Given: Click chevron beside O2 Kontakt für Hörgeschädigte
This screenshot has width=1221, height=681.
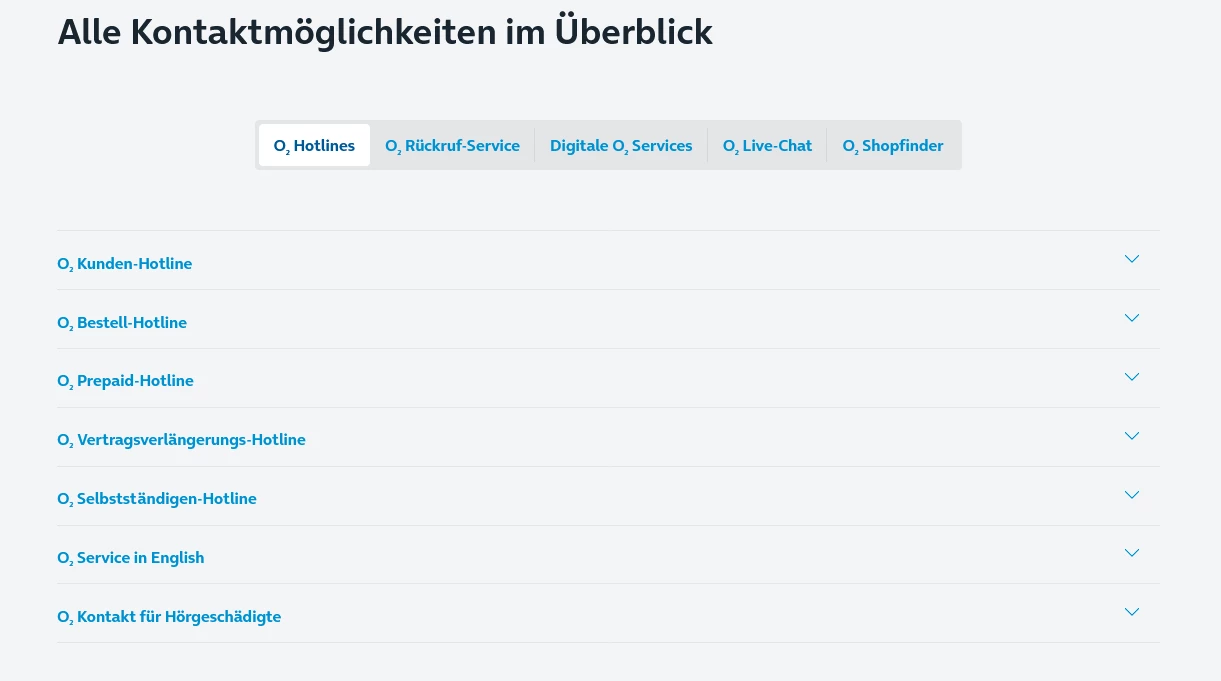Looking at the screenshot, I should click(1131, 612).
